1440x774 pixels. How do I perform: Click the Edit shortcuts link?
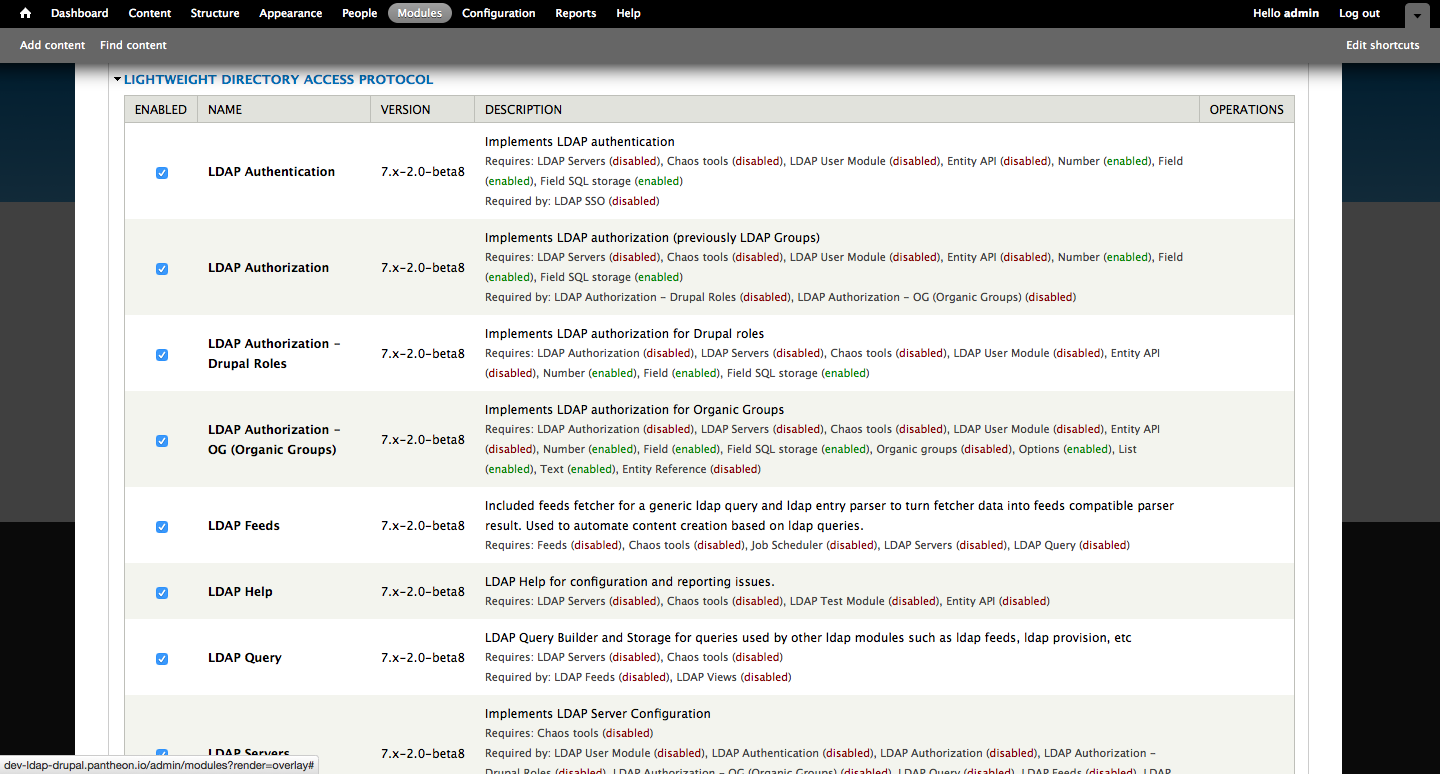pos(1383,45)
